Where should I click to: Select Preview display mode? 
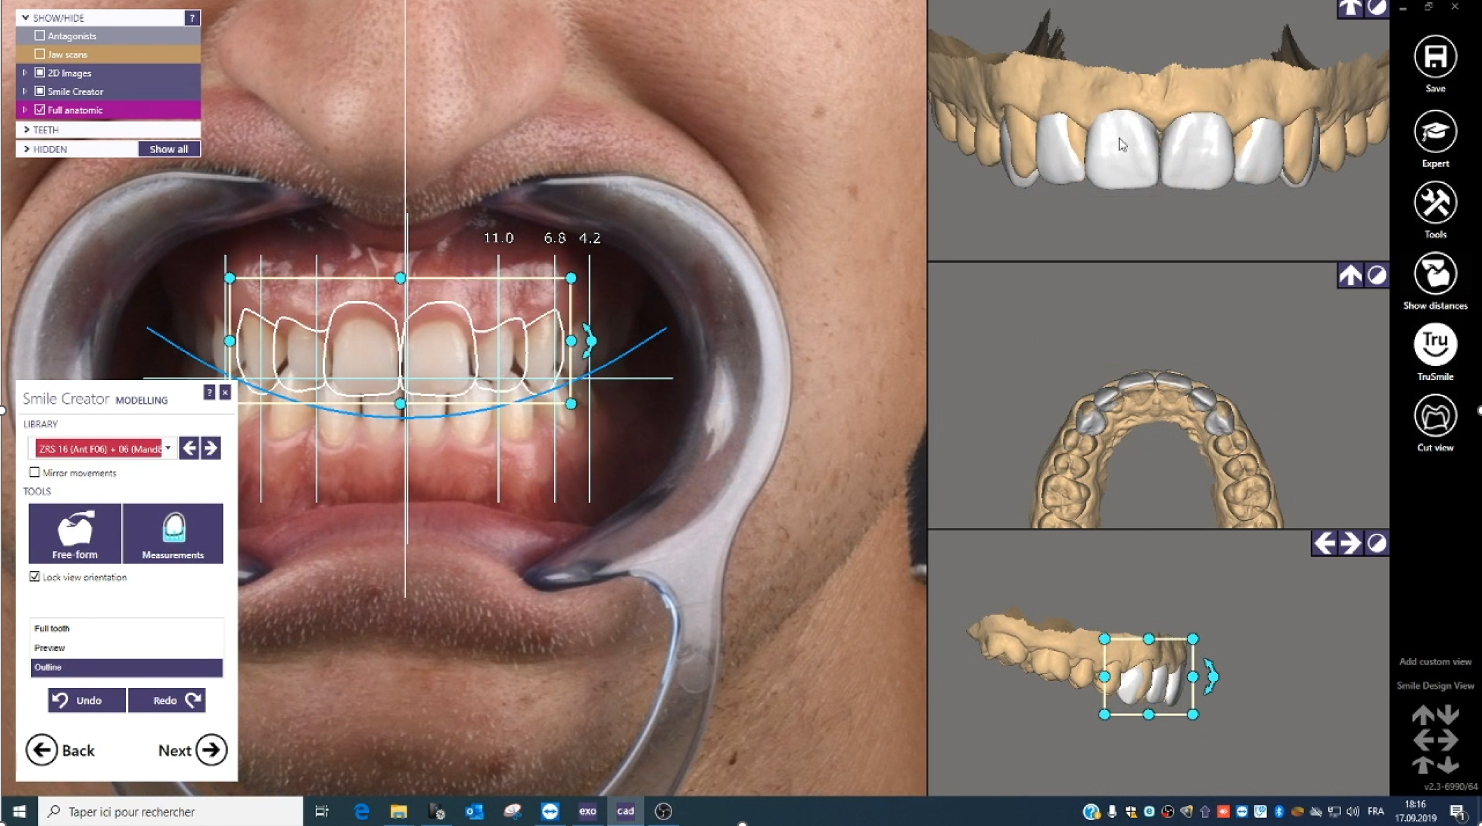tap(126, 648)
